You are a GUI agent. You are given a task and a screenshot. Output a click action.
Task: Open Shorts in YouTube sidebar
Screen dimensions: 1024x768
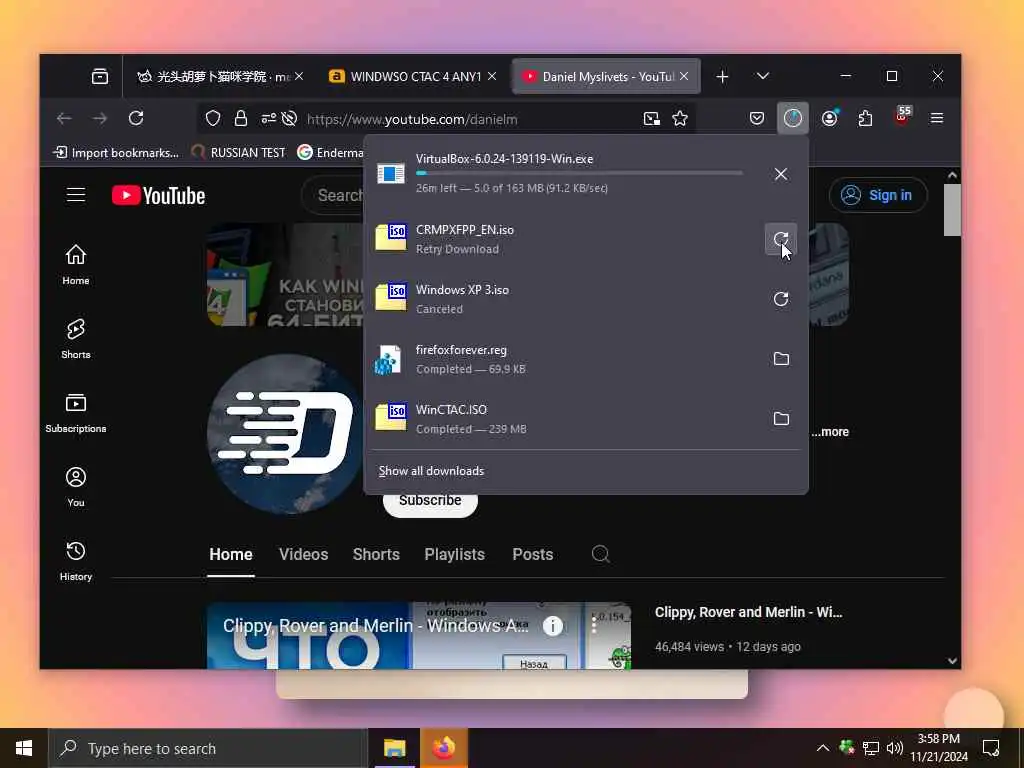click(x=76, y=338)
